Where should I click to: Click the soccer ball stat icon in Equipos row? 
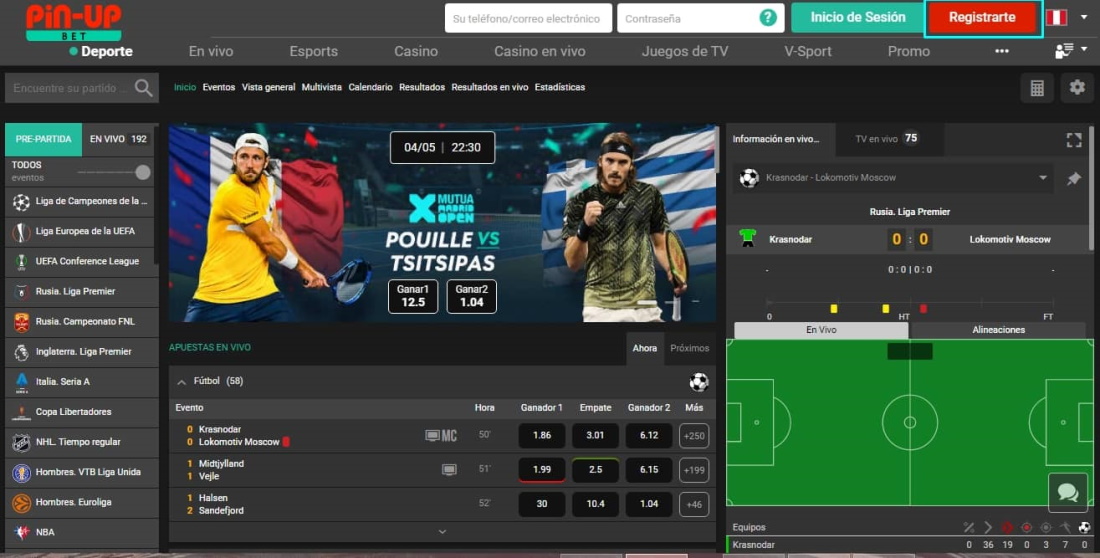pos(1085,528)
